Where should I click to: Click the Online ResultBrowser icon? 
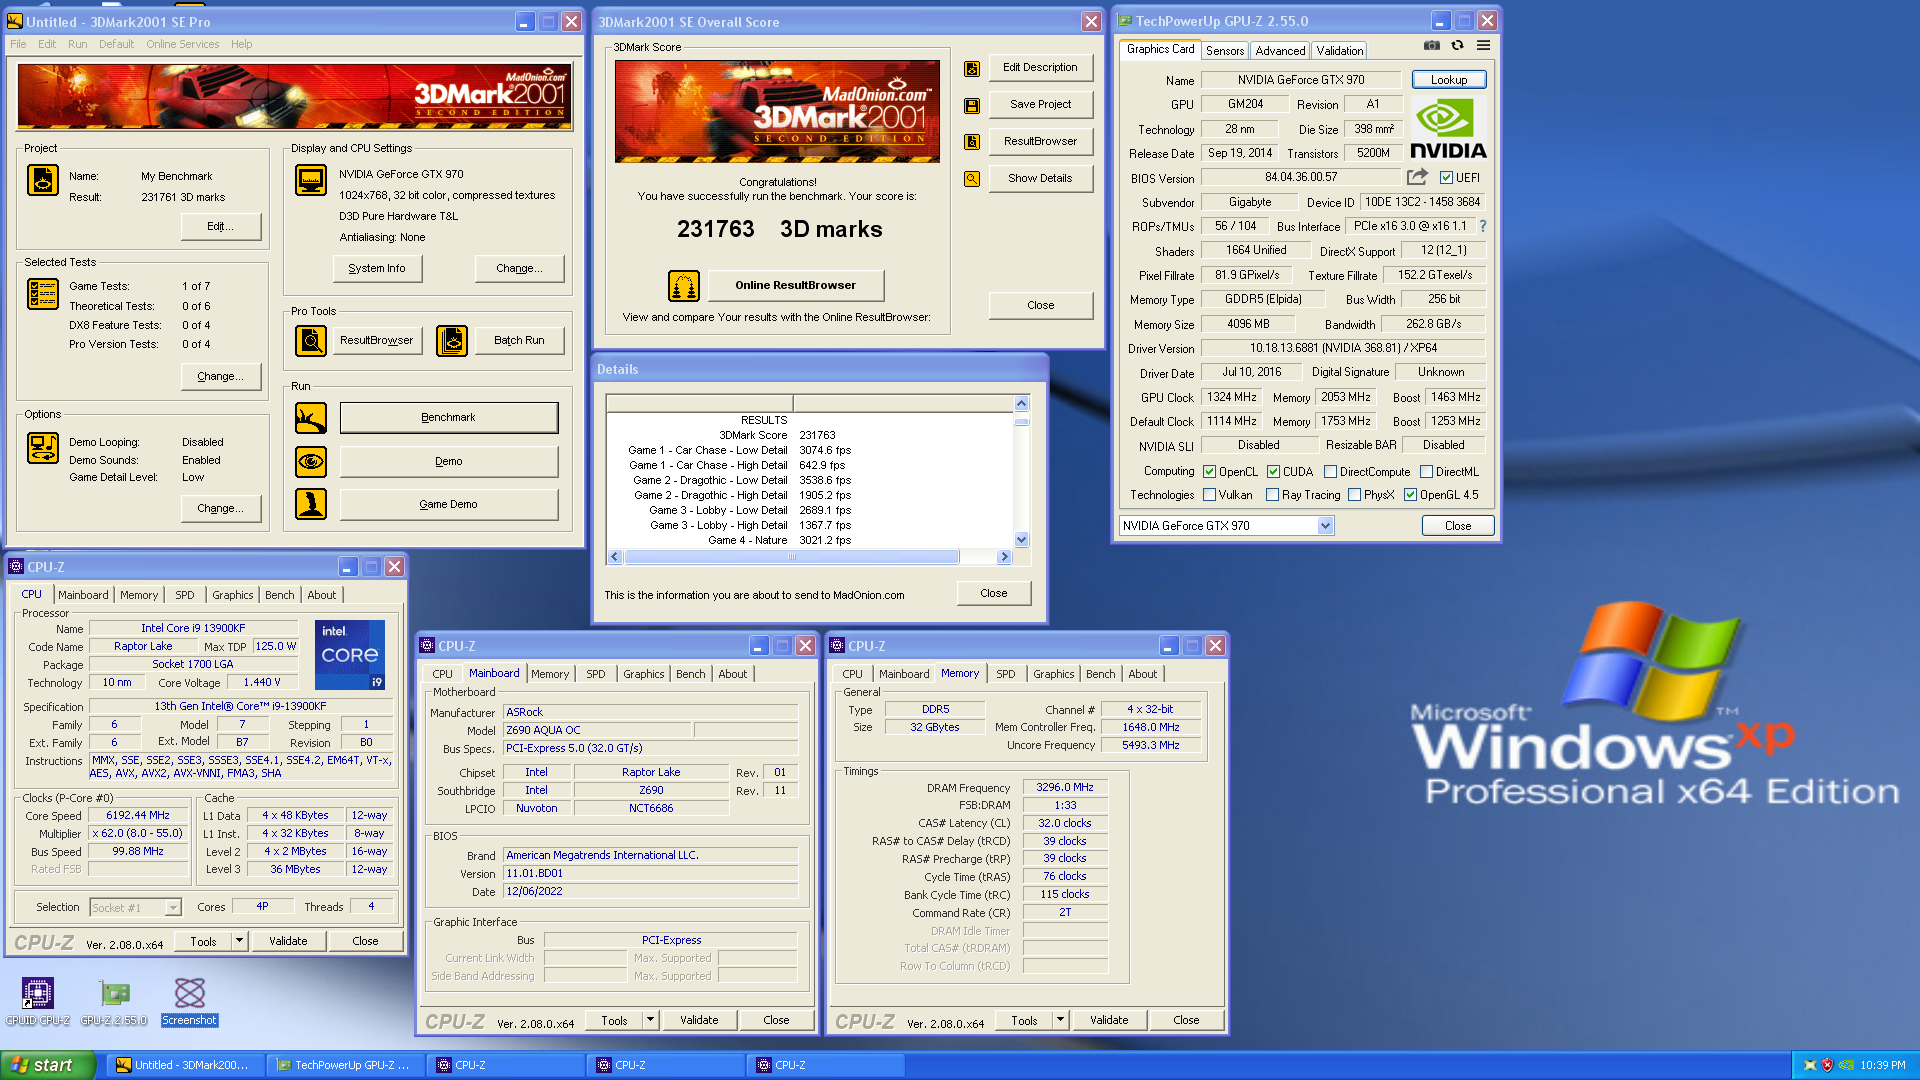684,286
